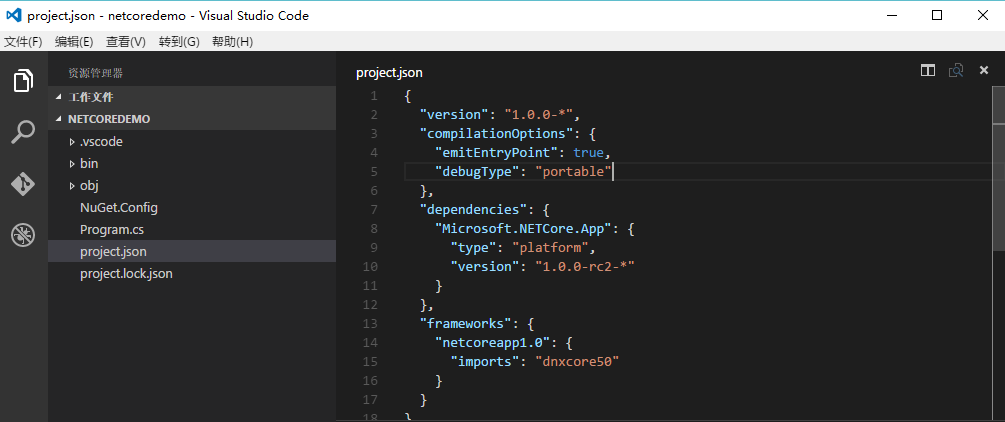The image size is (1005, 422).
Task: Click the "1.0.0-rc2-*" version value
Action: tap(585, 266)
